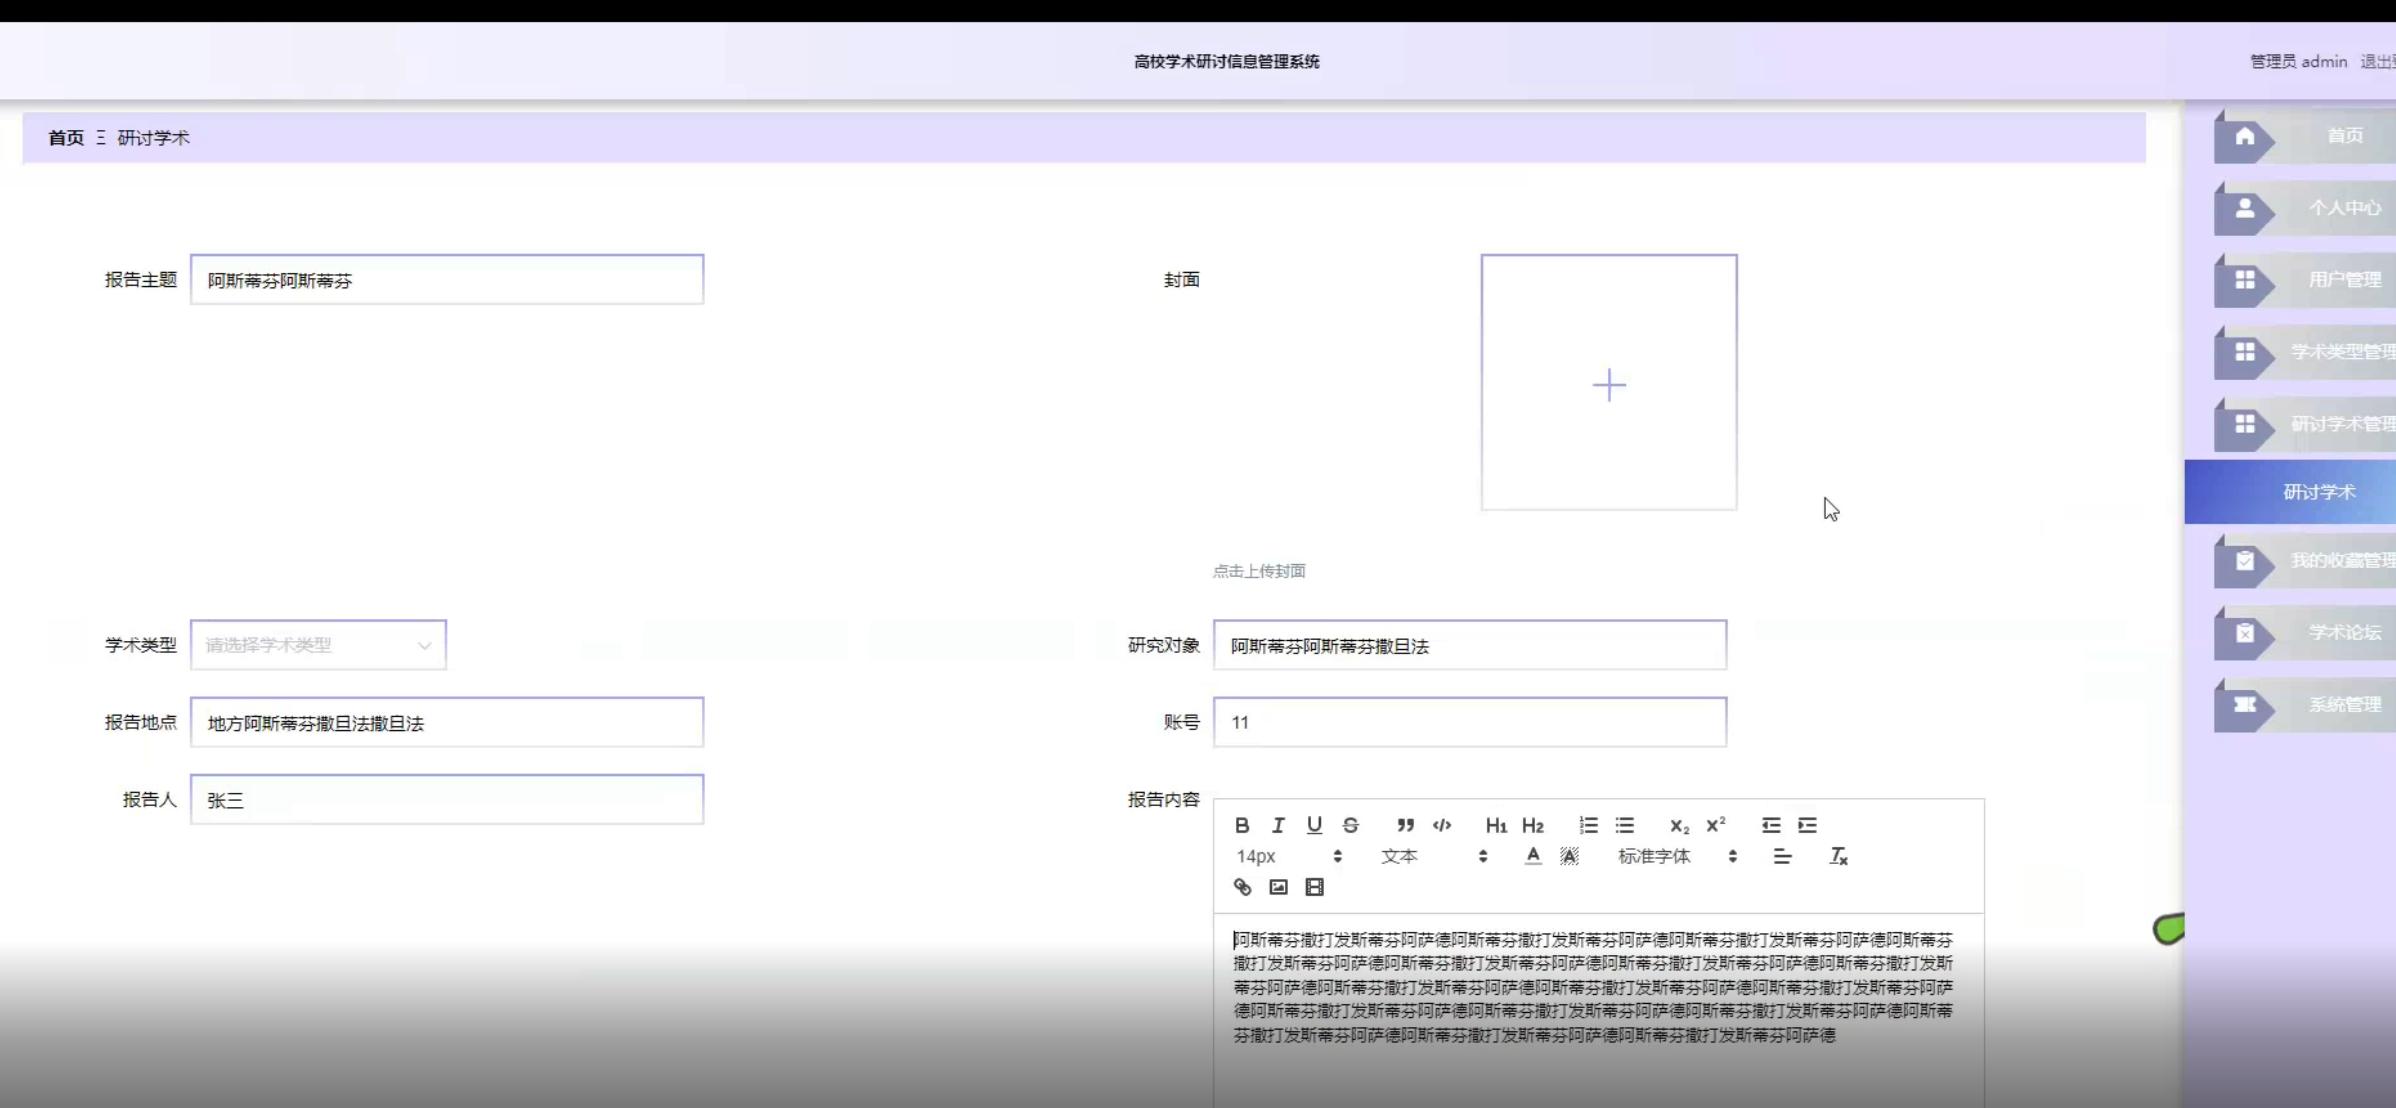
Task: Open the 标准字体 font family dropdown
Action: click(1660, 856)
